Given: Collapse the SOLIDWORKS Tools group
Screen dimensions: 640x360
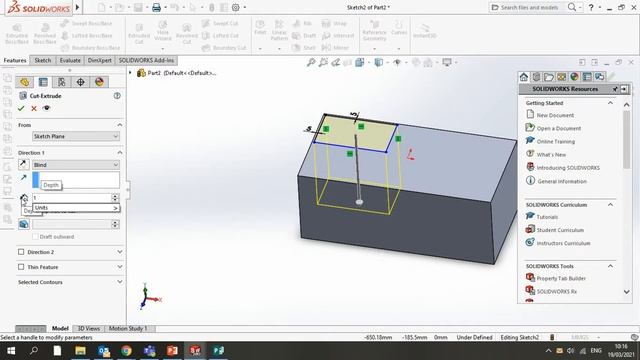Looking at the screenshot, I should [610, 266].
